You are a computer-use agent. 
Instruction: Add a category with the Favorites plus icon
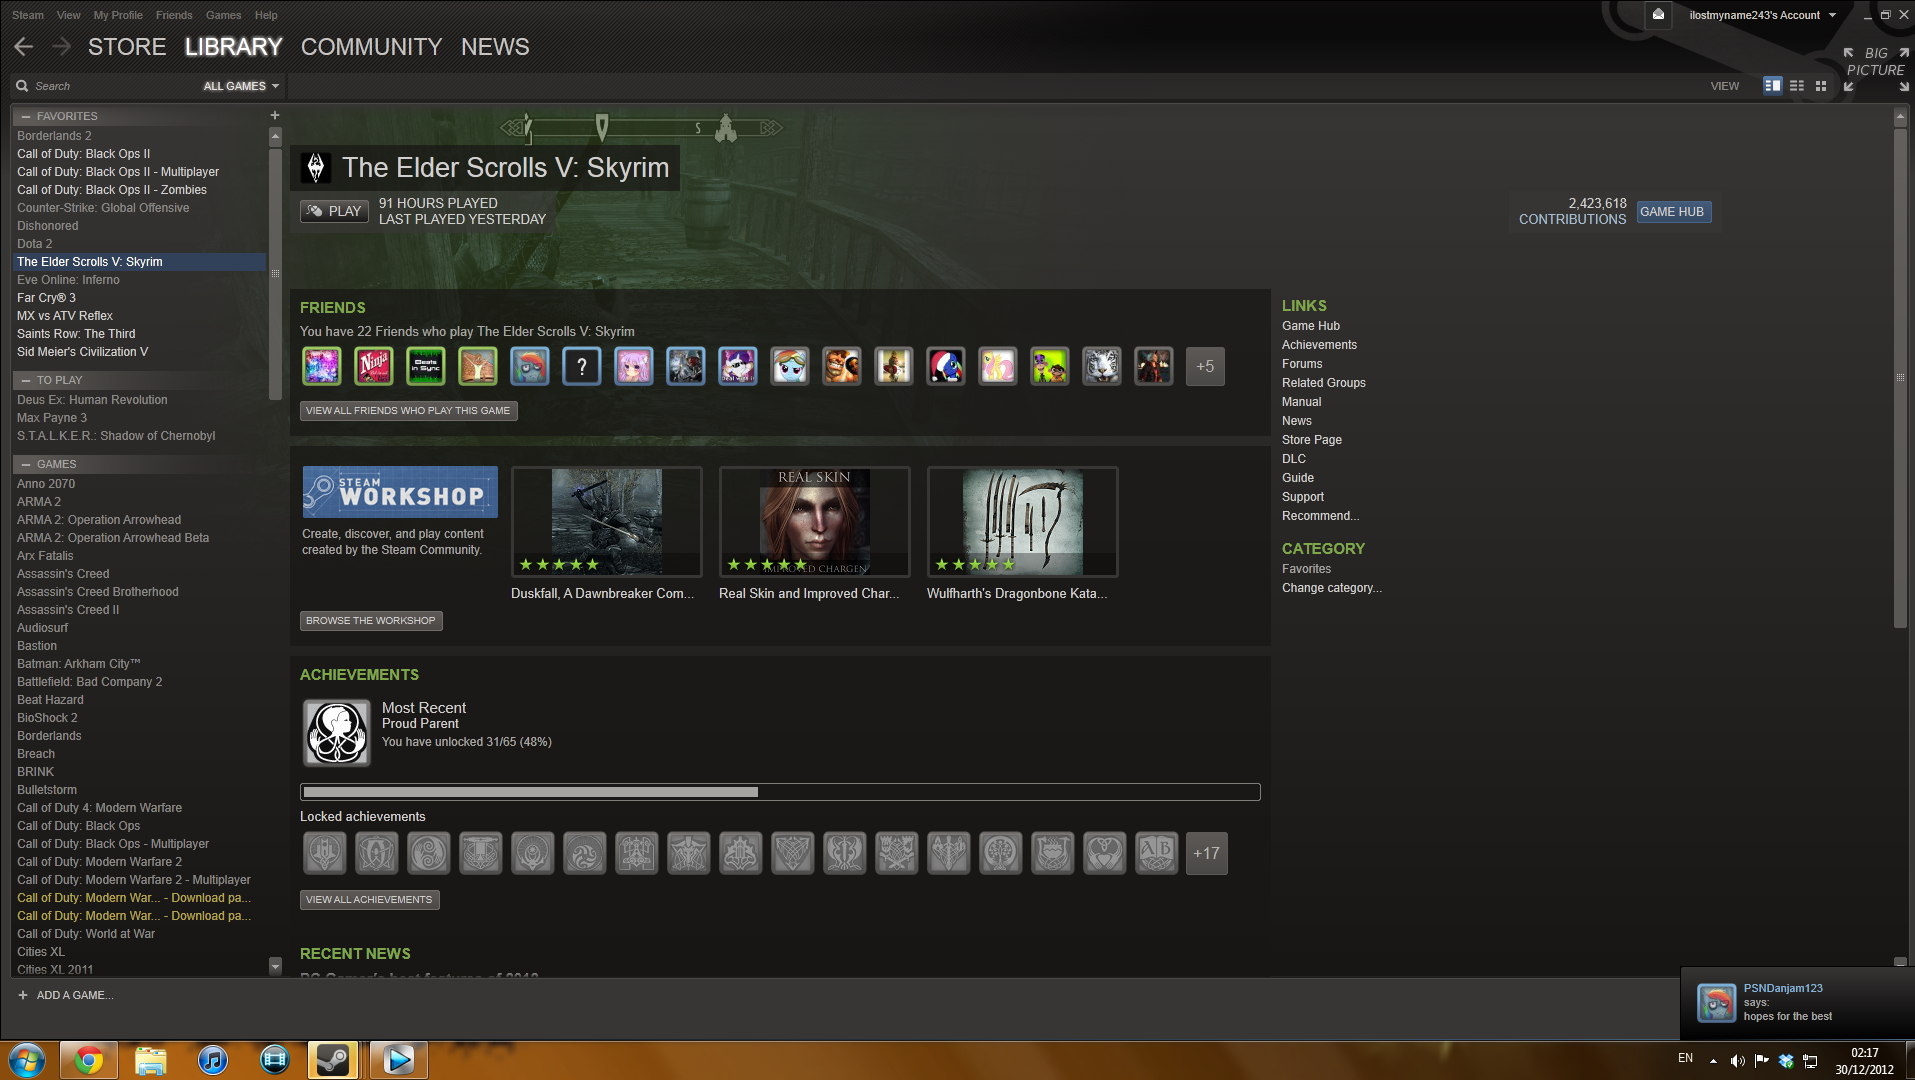pos(275,115)
